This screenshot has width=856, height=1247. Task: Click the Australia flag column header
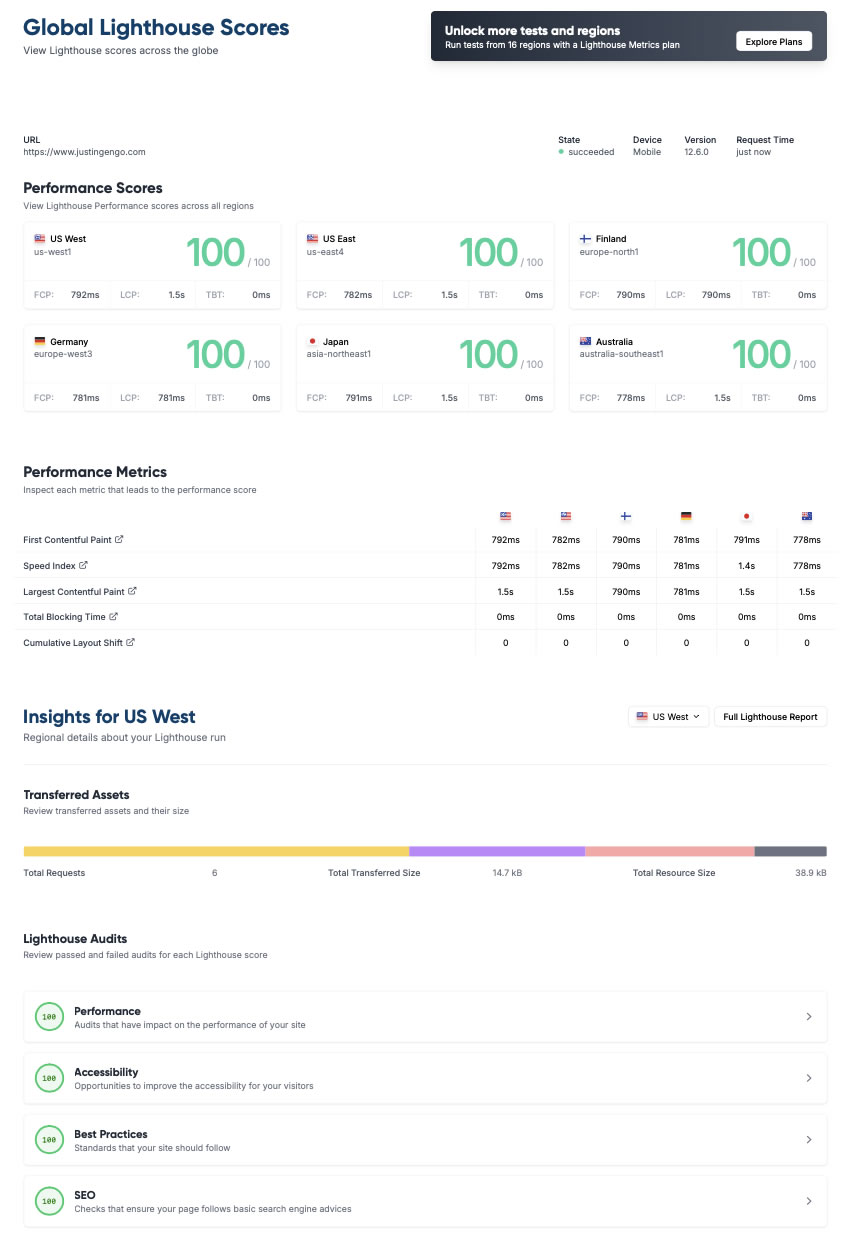[x=807, y=516]
